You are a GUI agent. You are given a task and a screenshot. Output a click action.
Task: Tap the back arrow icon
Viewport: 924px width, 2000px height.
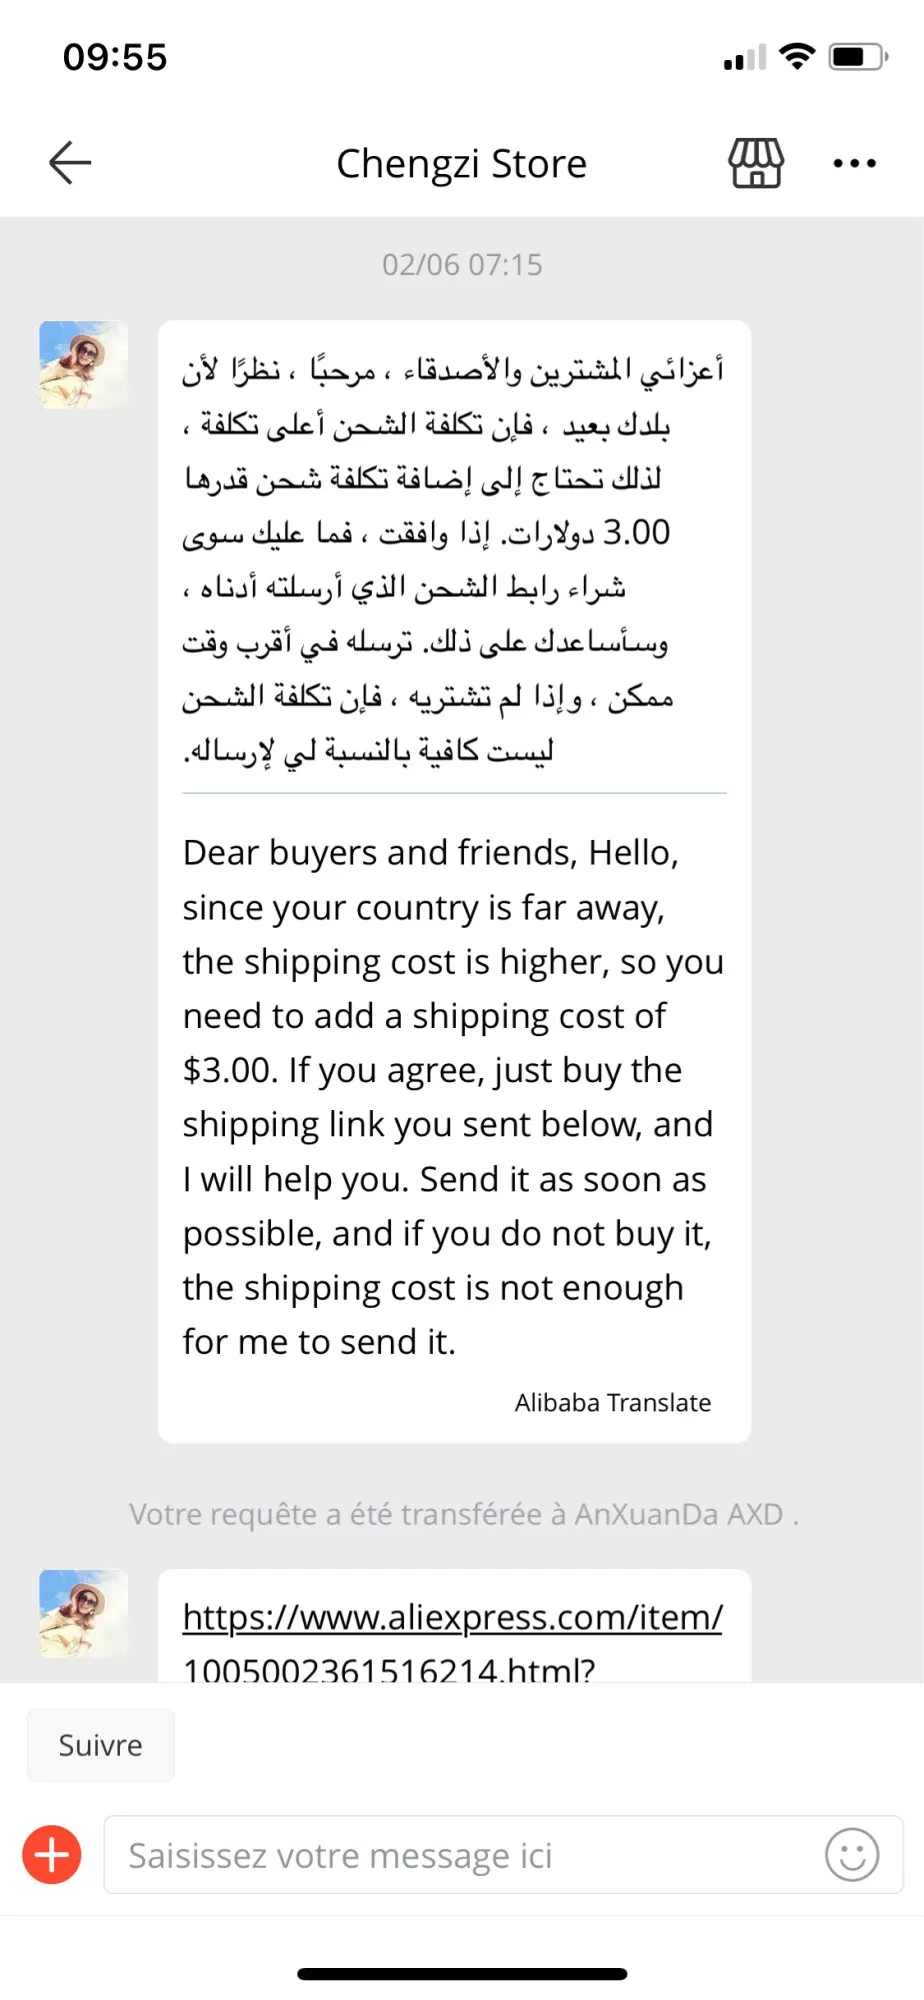click(x=70, y=163)
